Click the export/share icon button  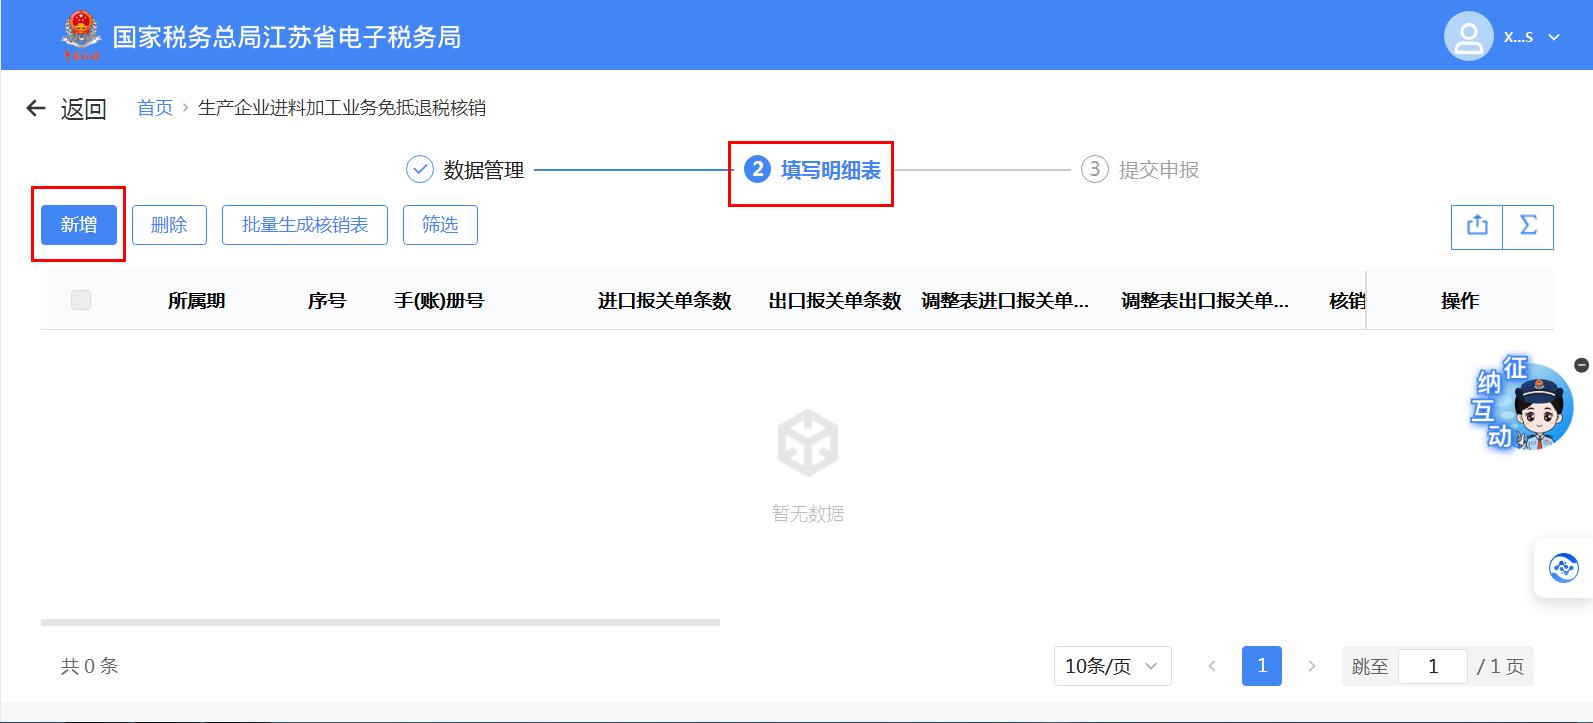(1477, 226)
